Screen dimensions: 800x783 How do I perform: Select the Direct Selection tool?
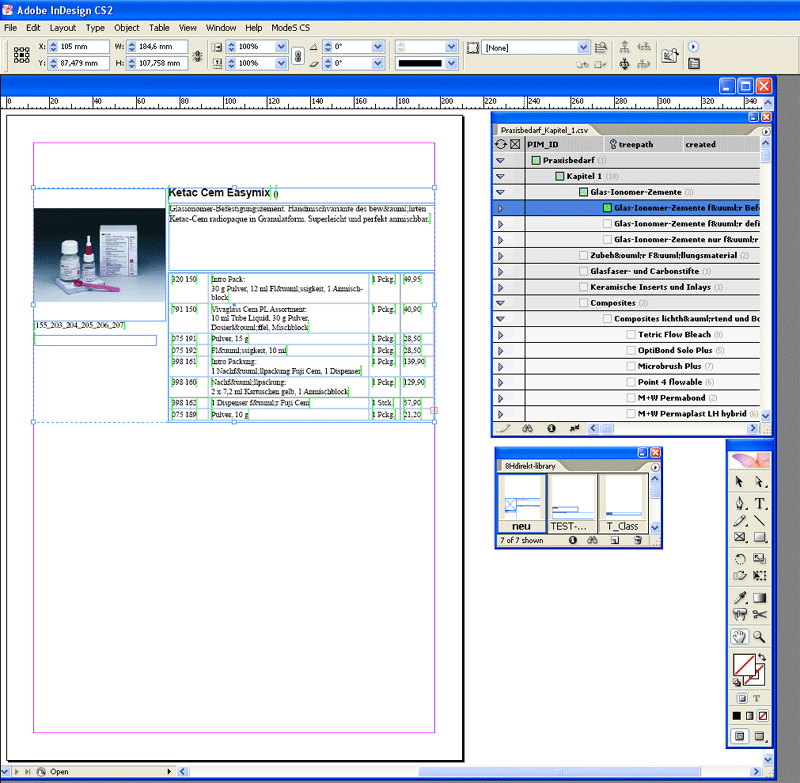click(x=760, y=483)
